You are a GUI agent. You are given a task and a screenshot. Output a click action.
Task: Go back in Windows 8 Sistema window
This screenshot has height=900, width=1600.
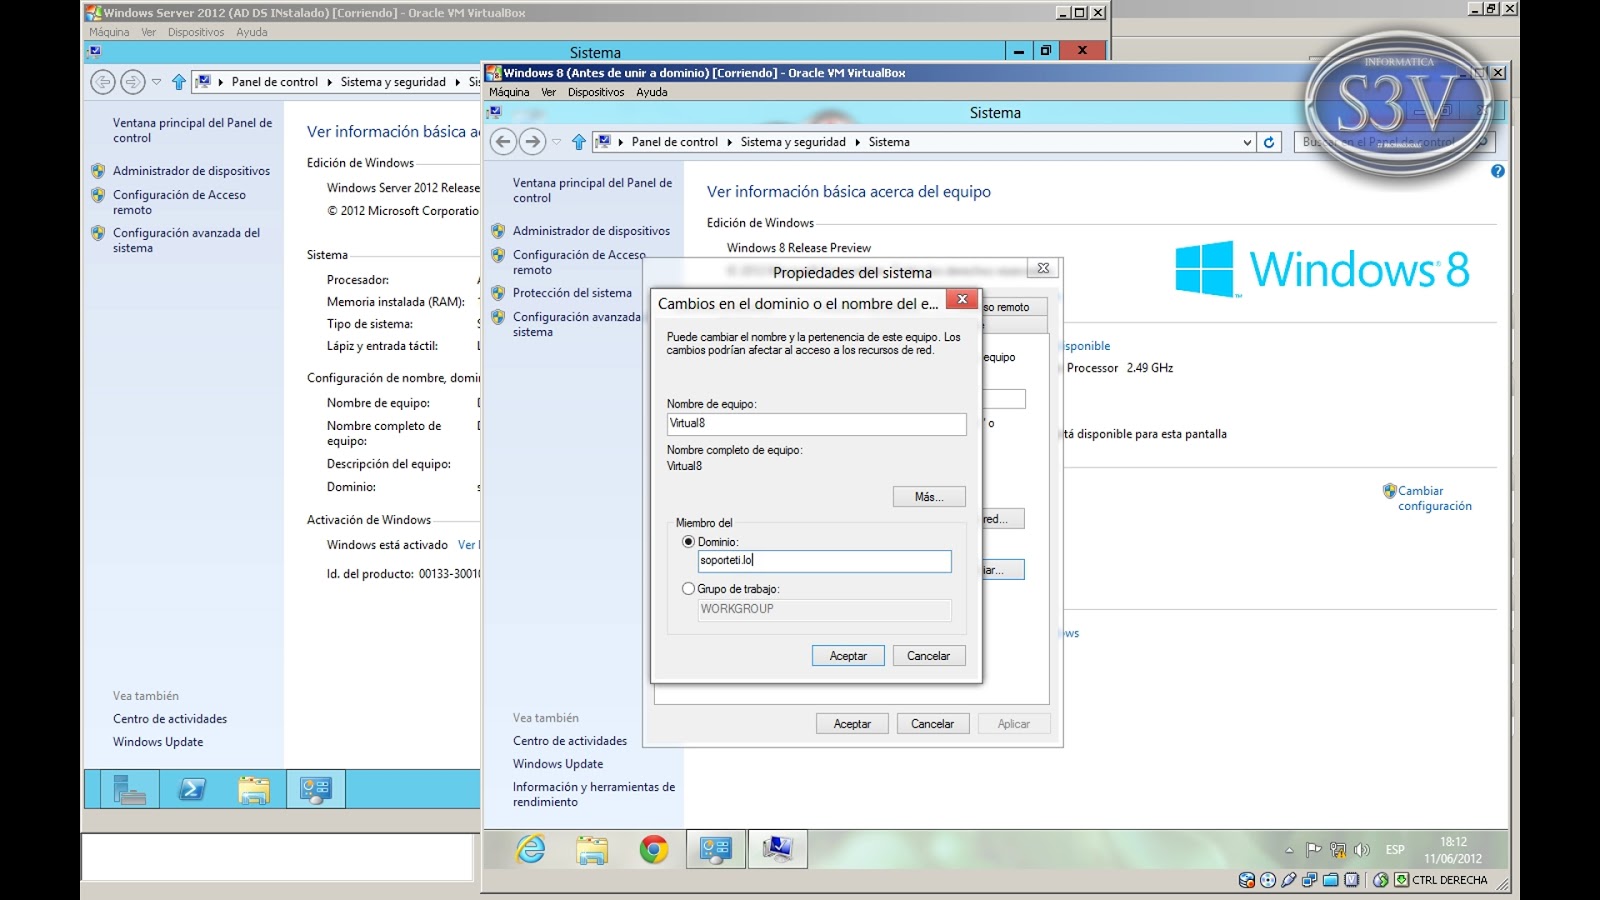tap(503, 142)
